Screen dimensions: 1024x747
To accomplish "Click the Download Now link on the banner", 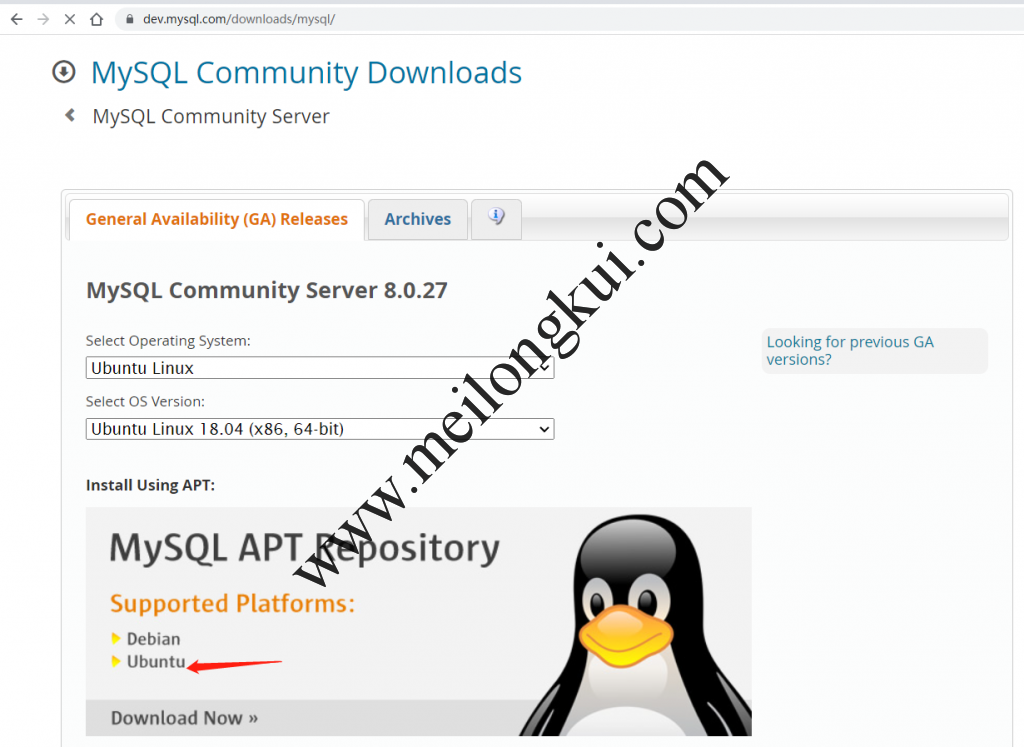I will coord(183,717).
